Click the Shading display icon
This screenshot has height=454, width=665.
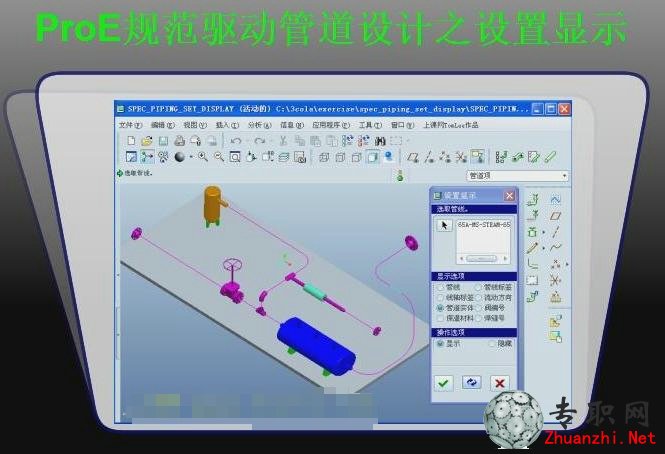pos(373,157)
